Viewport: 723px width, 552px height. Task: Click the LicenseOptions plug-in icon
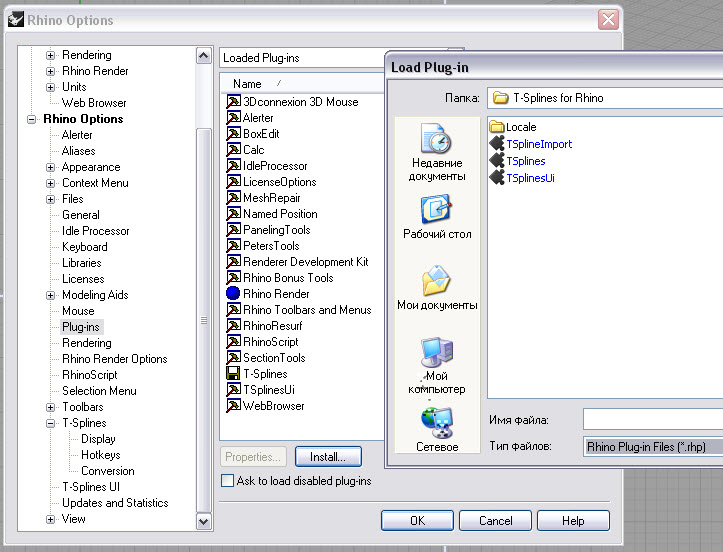pyautogui.click(x=233, y=182)
